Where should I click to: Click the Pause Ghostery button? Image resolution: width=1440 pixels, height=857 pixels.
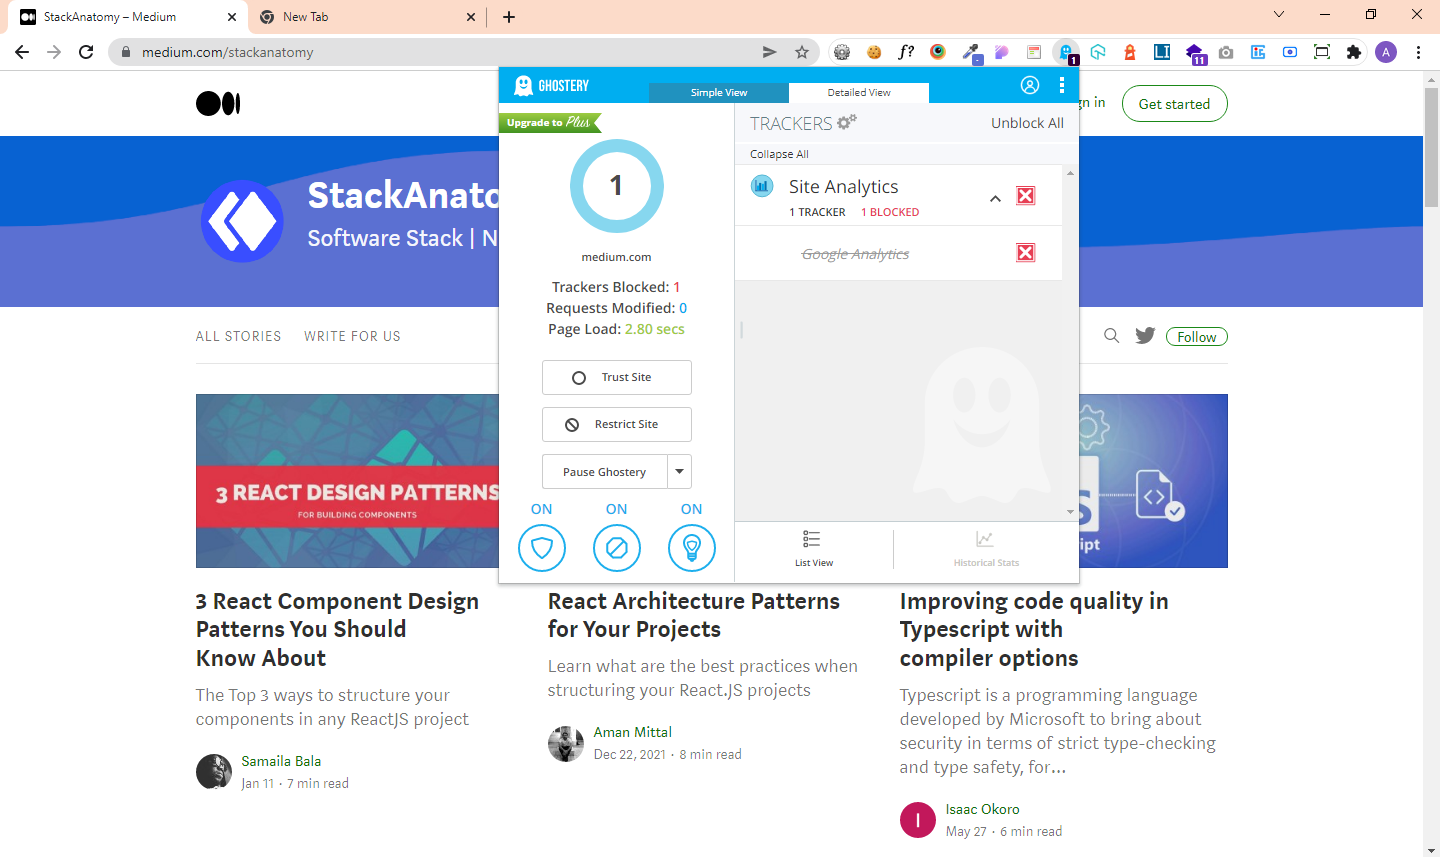click(x=605, y=472)
